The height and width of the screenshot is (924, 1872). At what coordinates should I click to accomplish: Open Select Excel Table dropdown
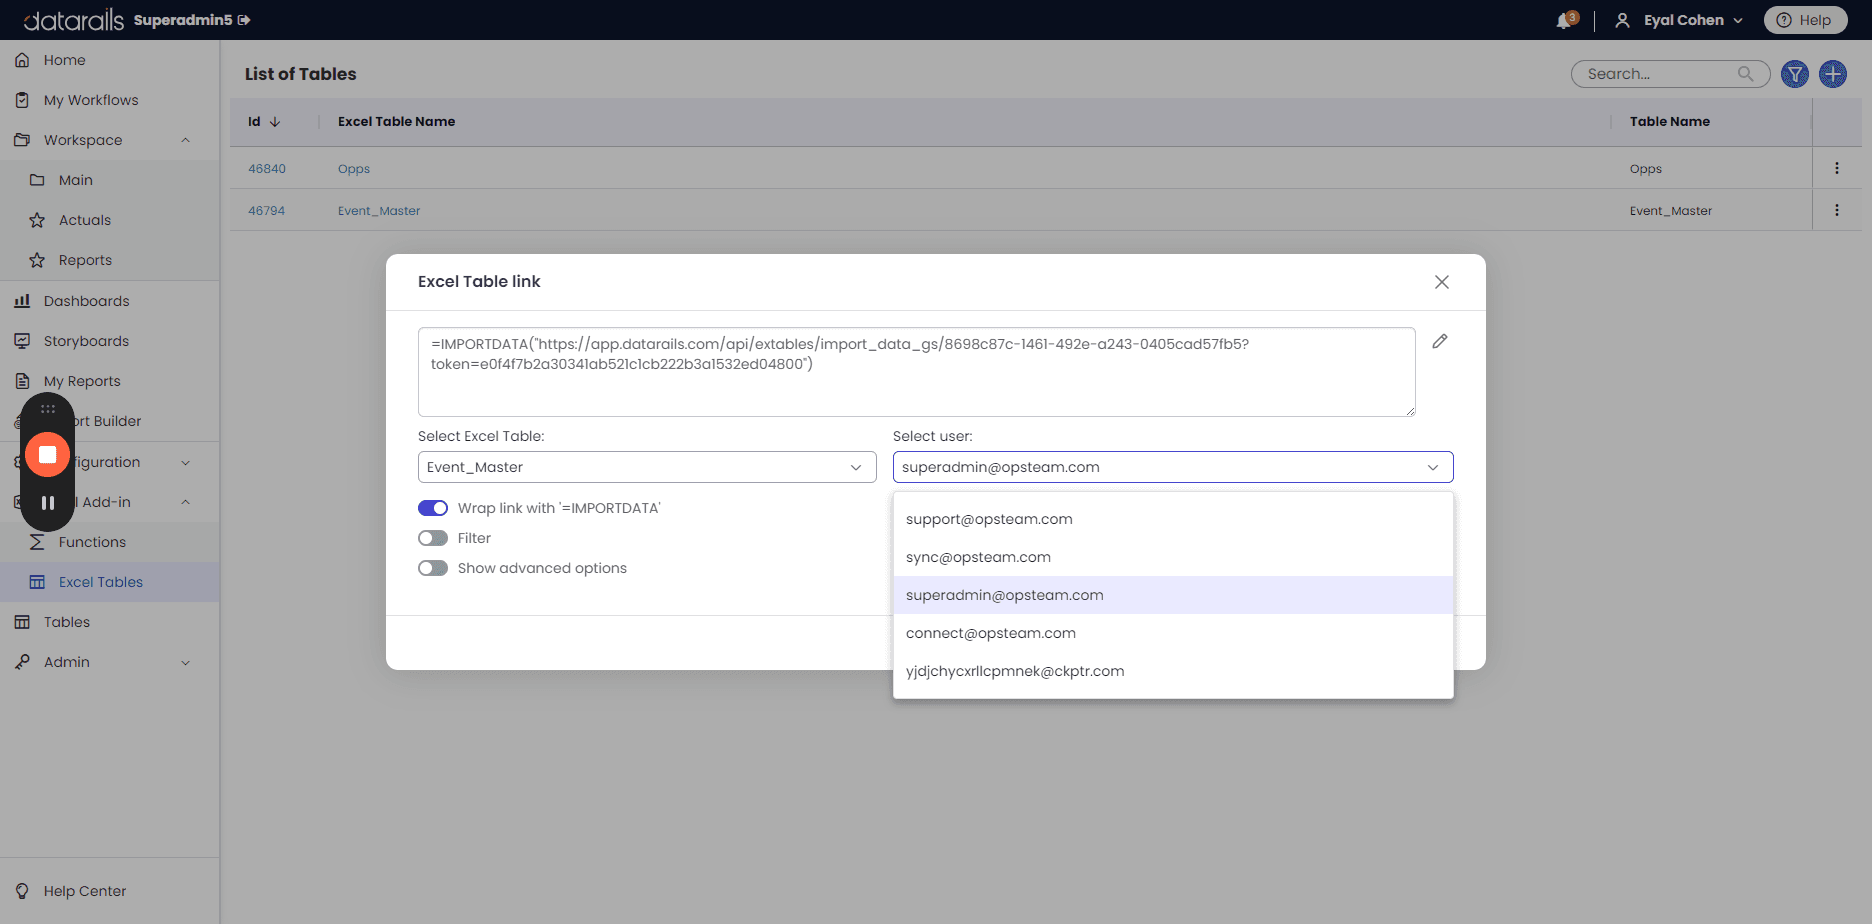tap(647, 467)
